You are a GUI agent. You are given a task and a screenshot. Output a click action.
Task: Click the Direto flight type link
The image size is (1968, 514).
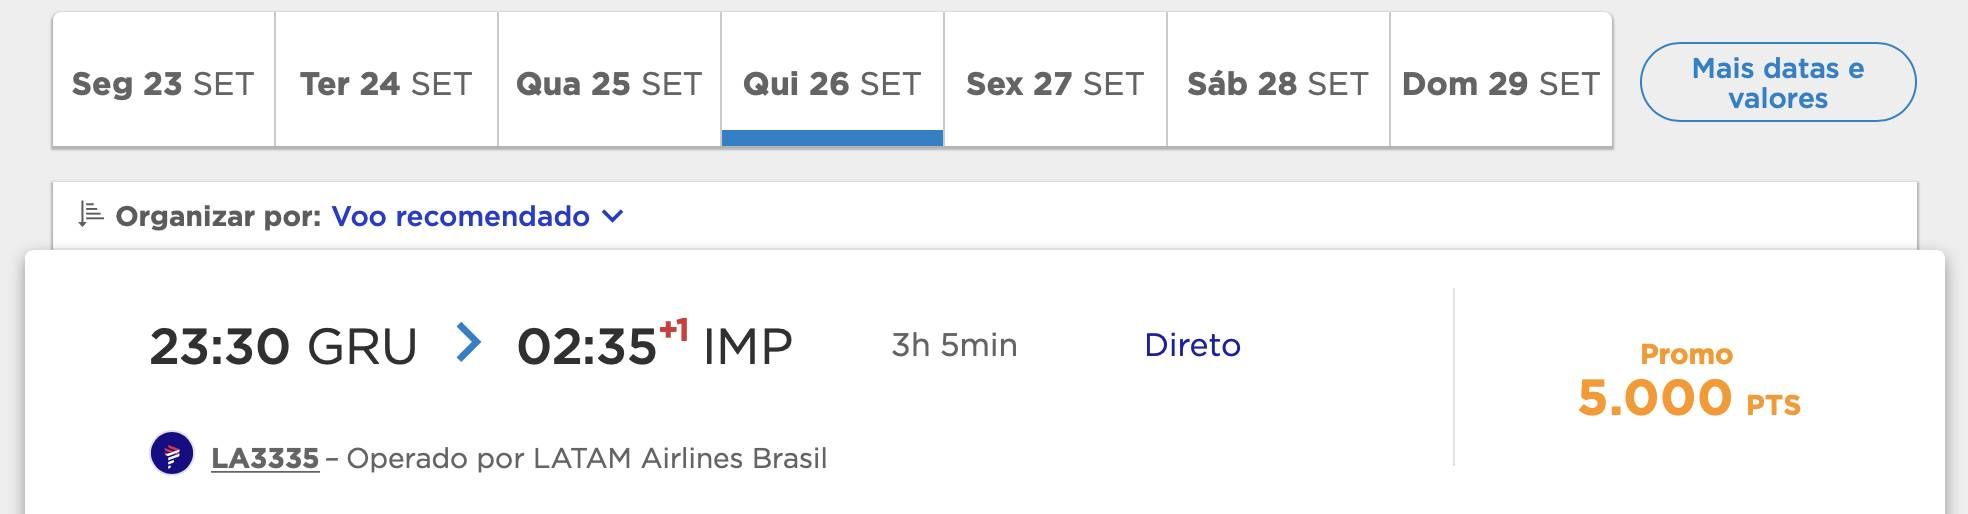(1192, 345)
